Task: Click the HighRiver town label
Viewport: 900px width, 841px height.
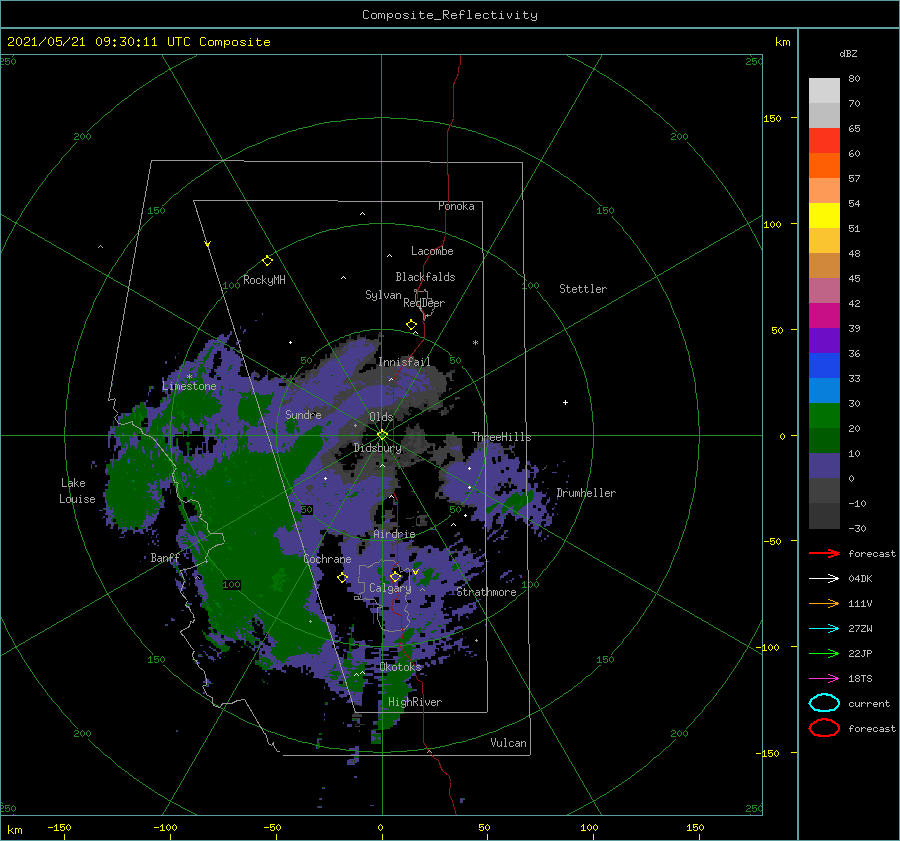Action: 415,702
